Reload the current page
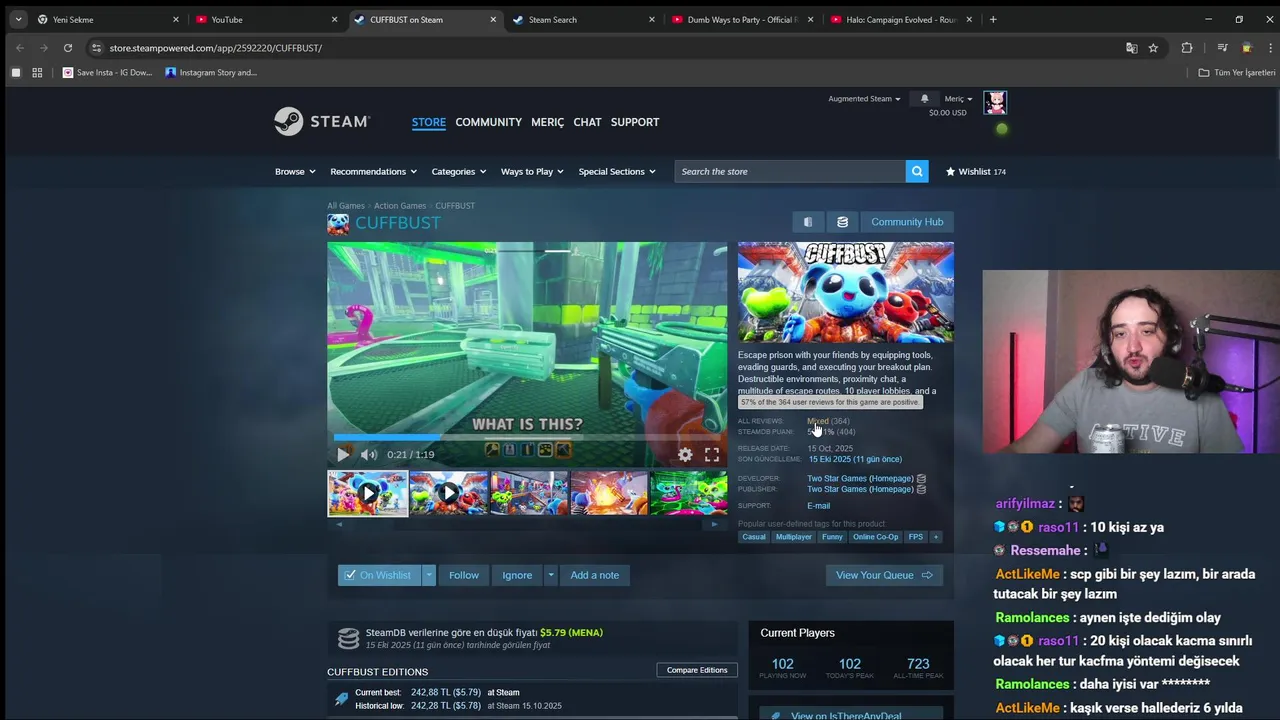Viewport: 1280px width, 720px height. (x=67, y=48)
